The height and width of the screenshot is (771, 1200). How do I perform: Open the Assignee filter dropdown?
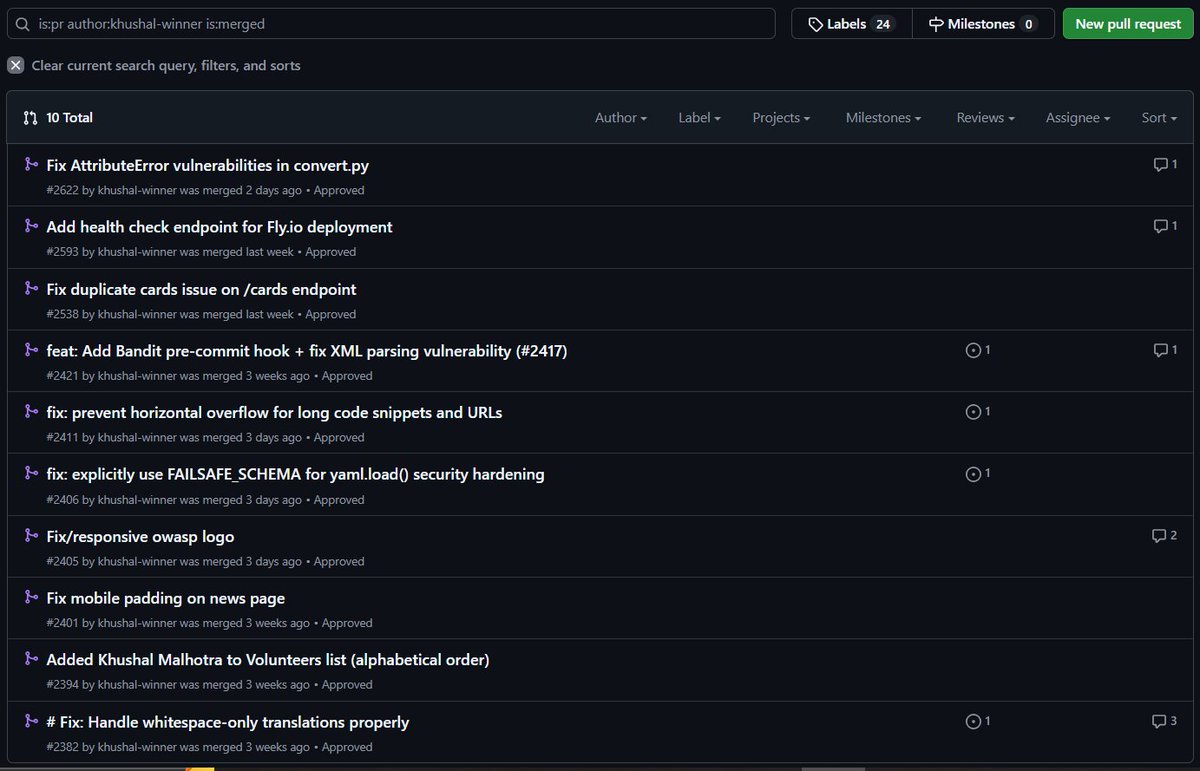[x=1078, y=118]
